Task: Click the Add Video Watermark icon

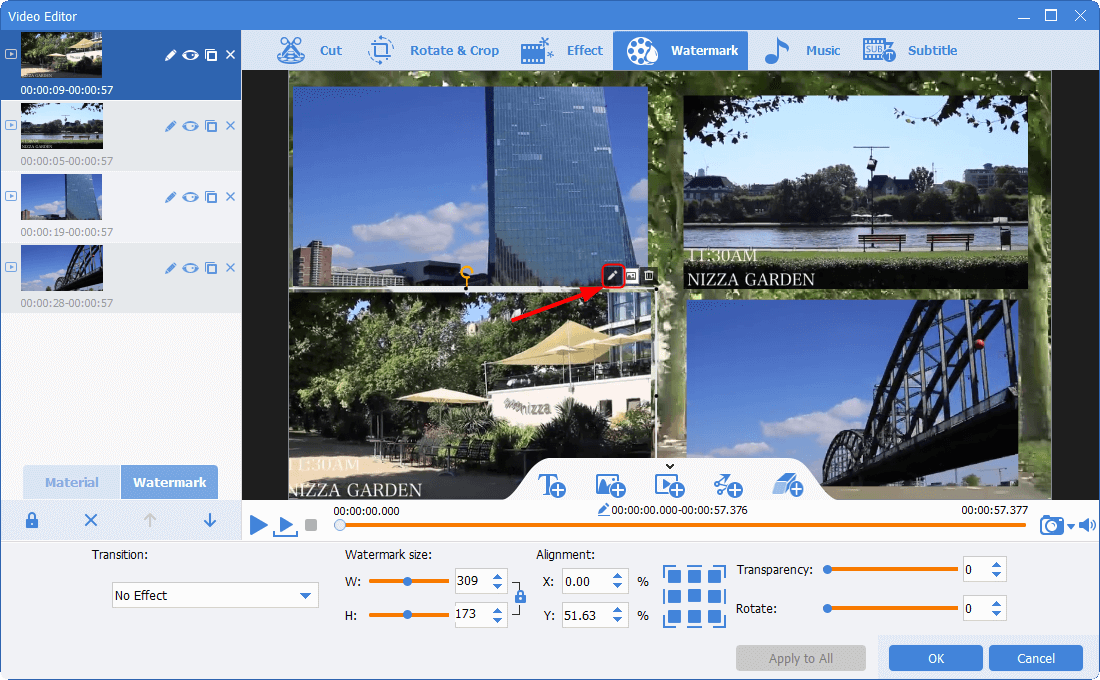Action: [669, 486]
